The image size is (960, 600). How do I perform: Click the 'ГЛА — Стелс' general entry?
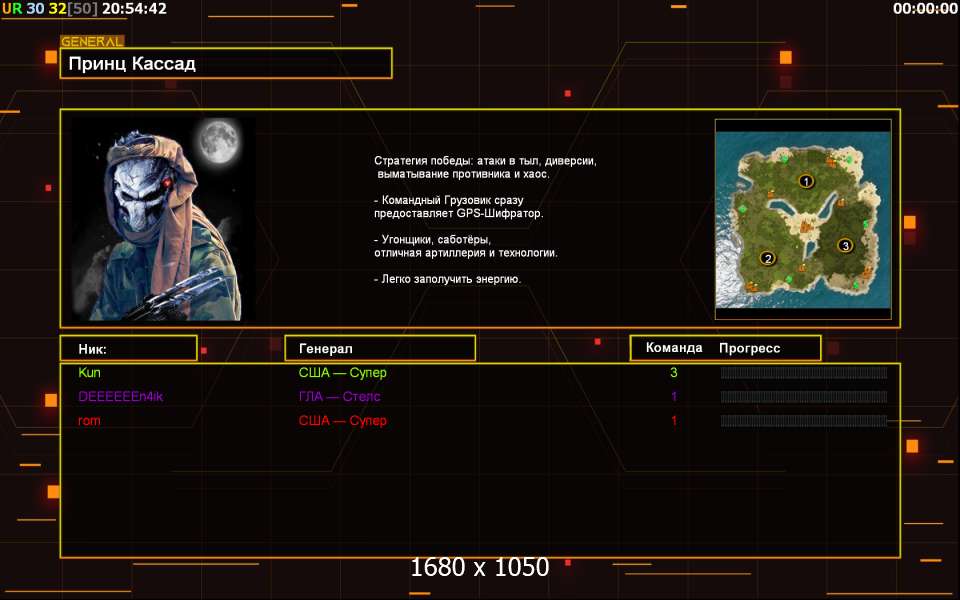point(339,397)
